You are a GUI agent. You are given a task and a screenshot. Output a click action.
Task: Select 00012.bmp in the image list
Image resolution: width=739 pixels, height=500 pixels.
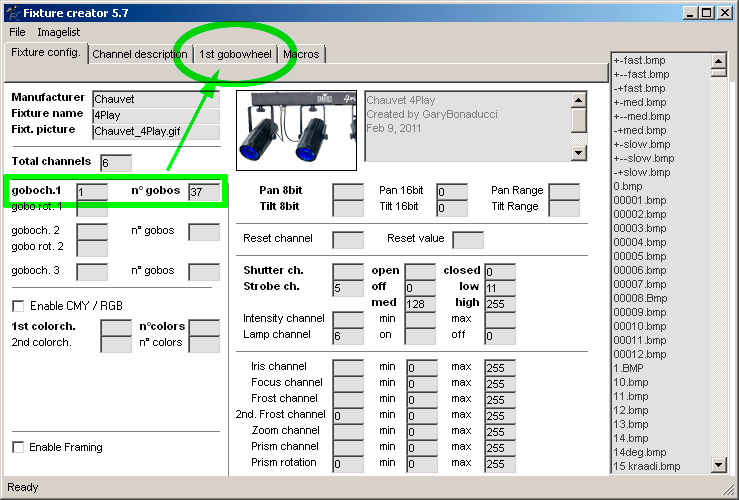pyautogui.click(x=640, y=354)
